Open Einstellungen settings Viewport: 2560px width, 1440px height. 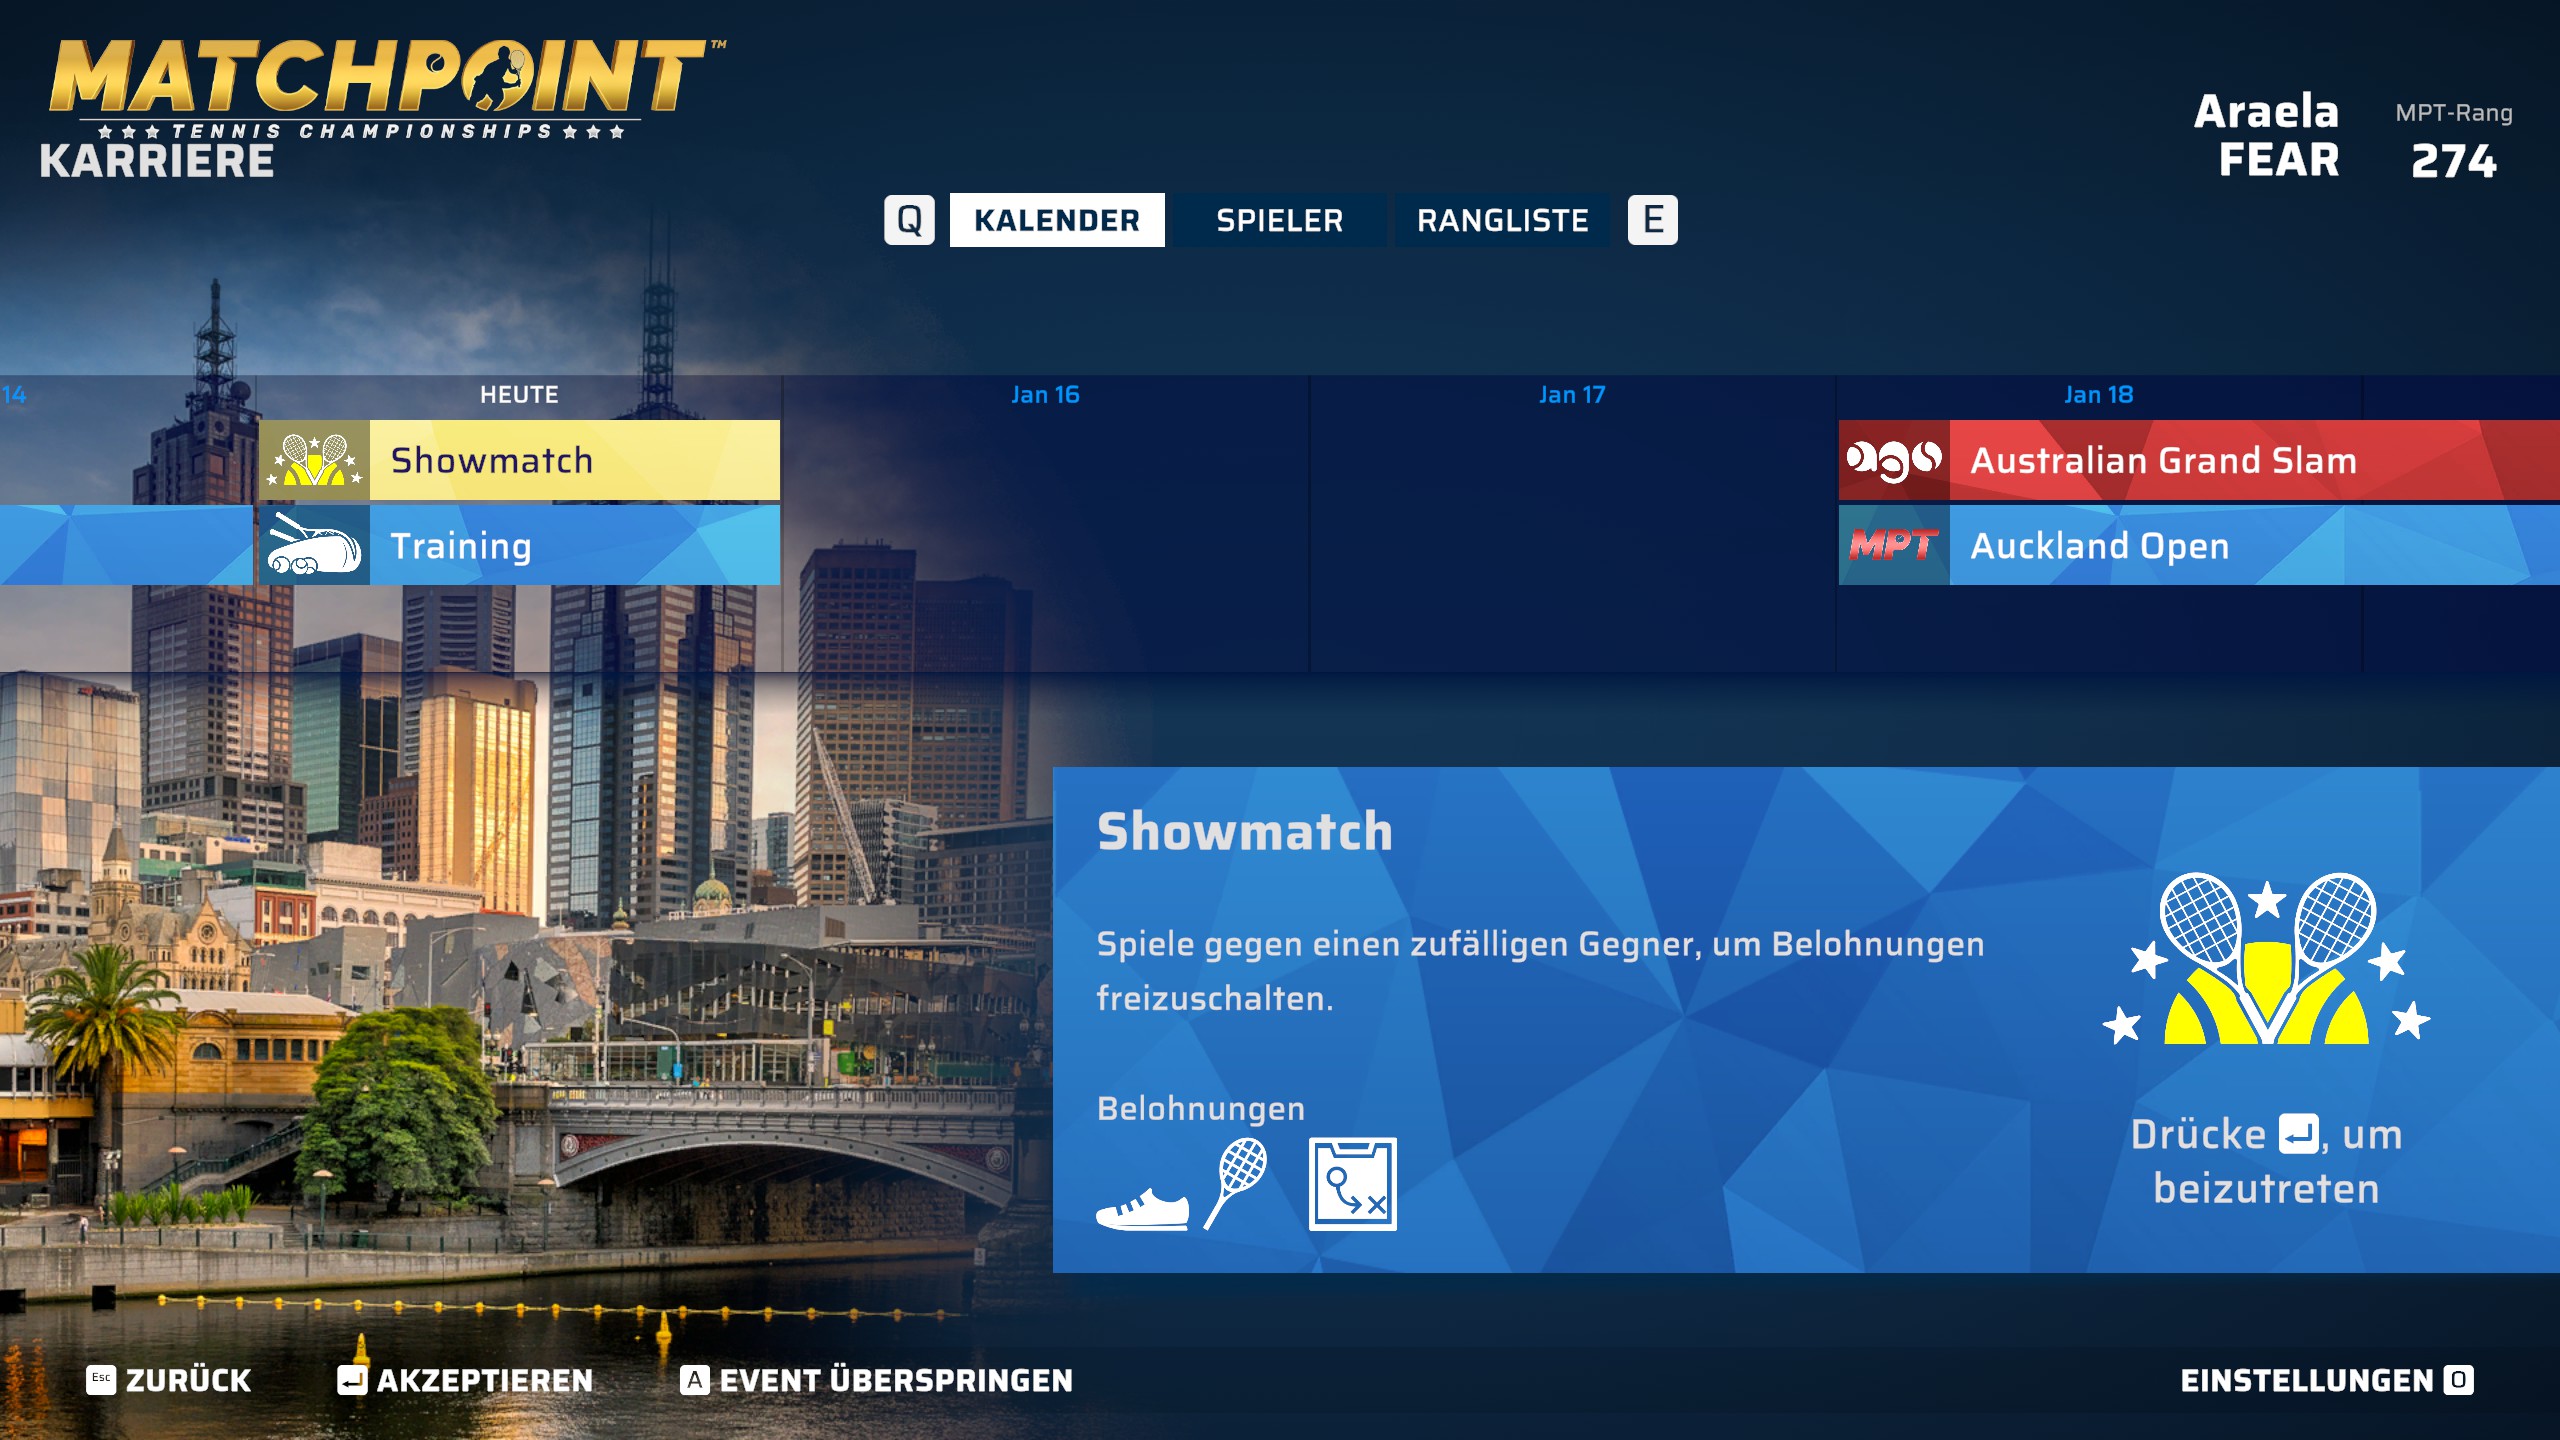tap(2327, 1380)
